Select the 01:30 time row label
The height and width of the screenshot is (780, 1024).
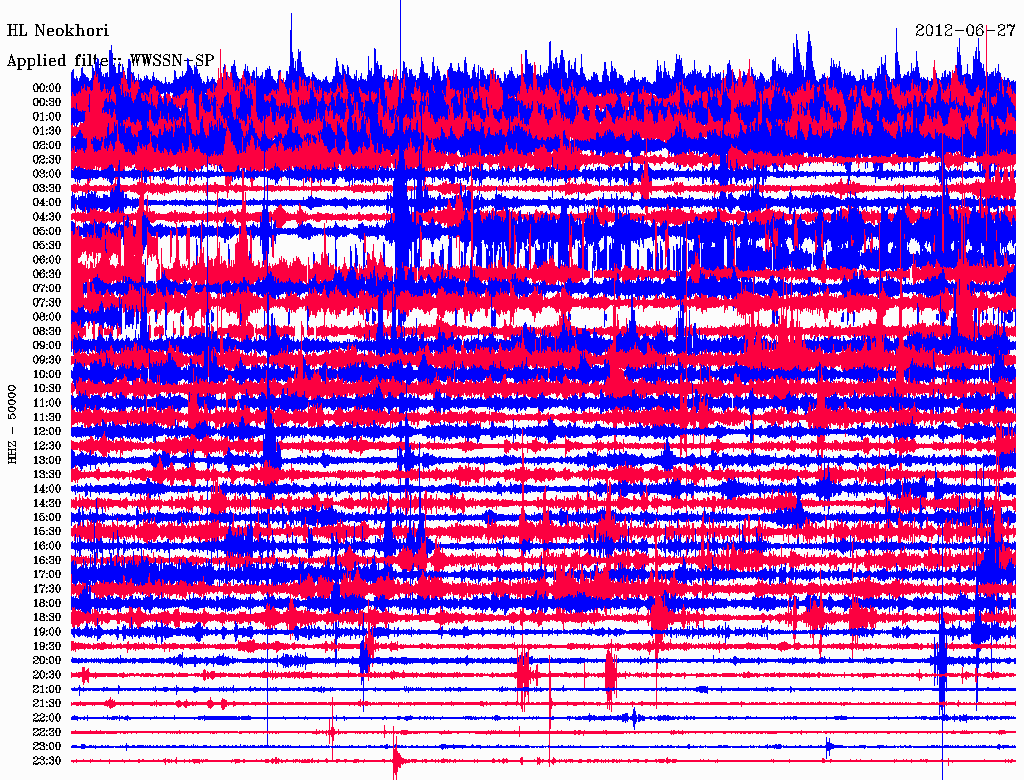pyautogui.click(x=47, y=131)
